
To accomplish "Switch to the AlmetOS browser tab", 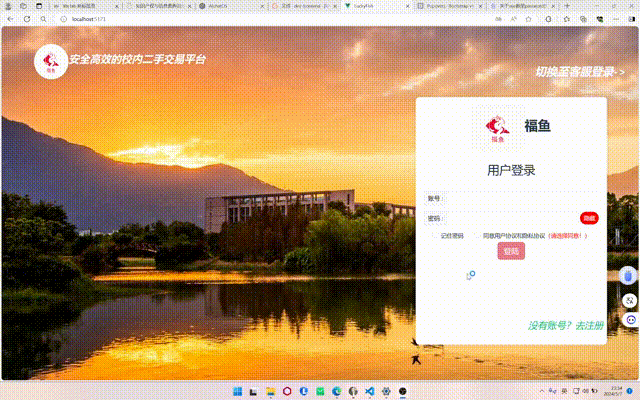I will (x=231, y=6).
